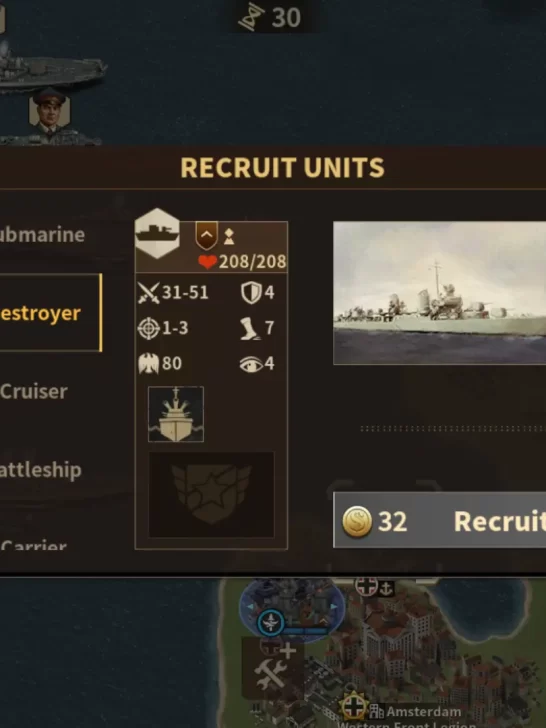Open the warship skill icon tile
The height and width of the screenshot is (728, 546).
pos(176,414)
